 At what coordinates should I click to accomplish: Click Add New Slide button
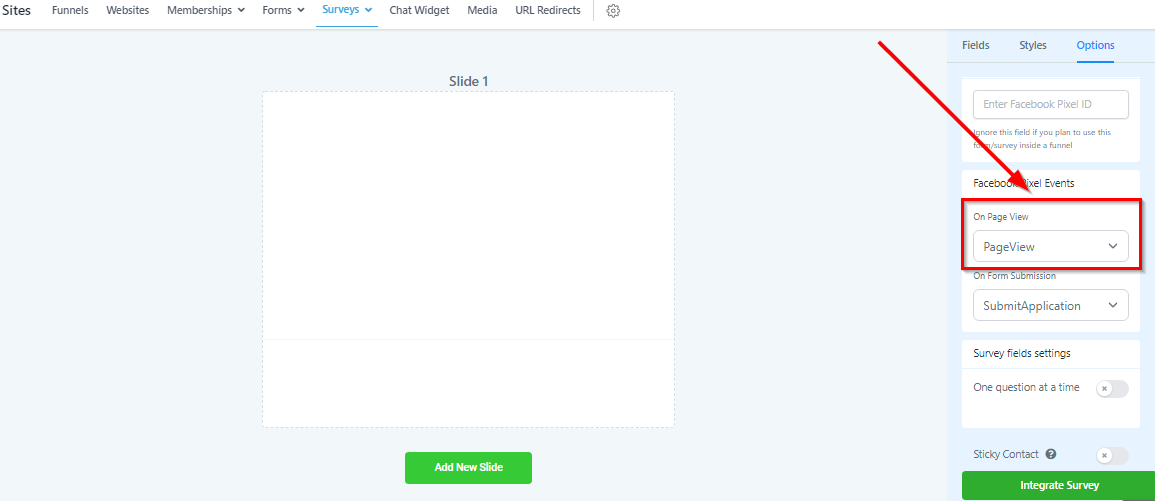(468, 468)
